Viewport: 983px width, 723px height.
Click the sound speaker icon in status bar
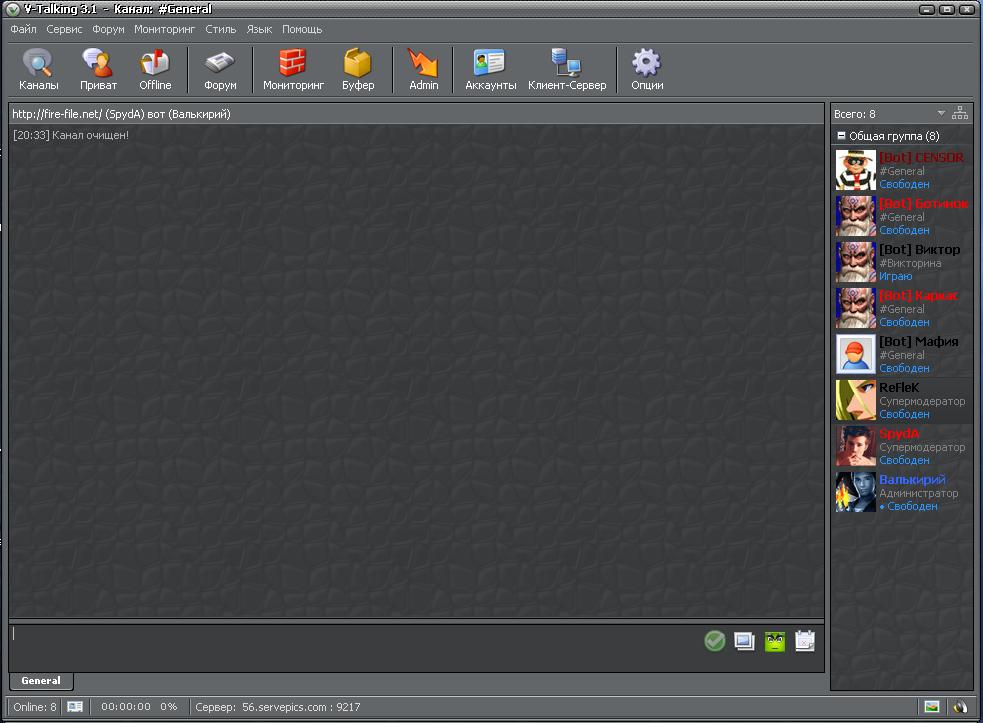pyautogui.click(x=960, y=707)
